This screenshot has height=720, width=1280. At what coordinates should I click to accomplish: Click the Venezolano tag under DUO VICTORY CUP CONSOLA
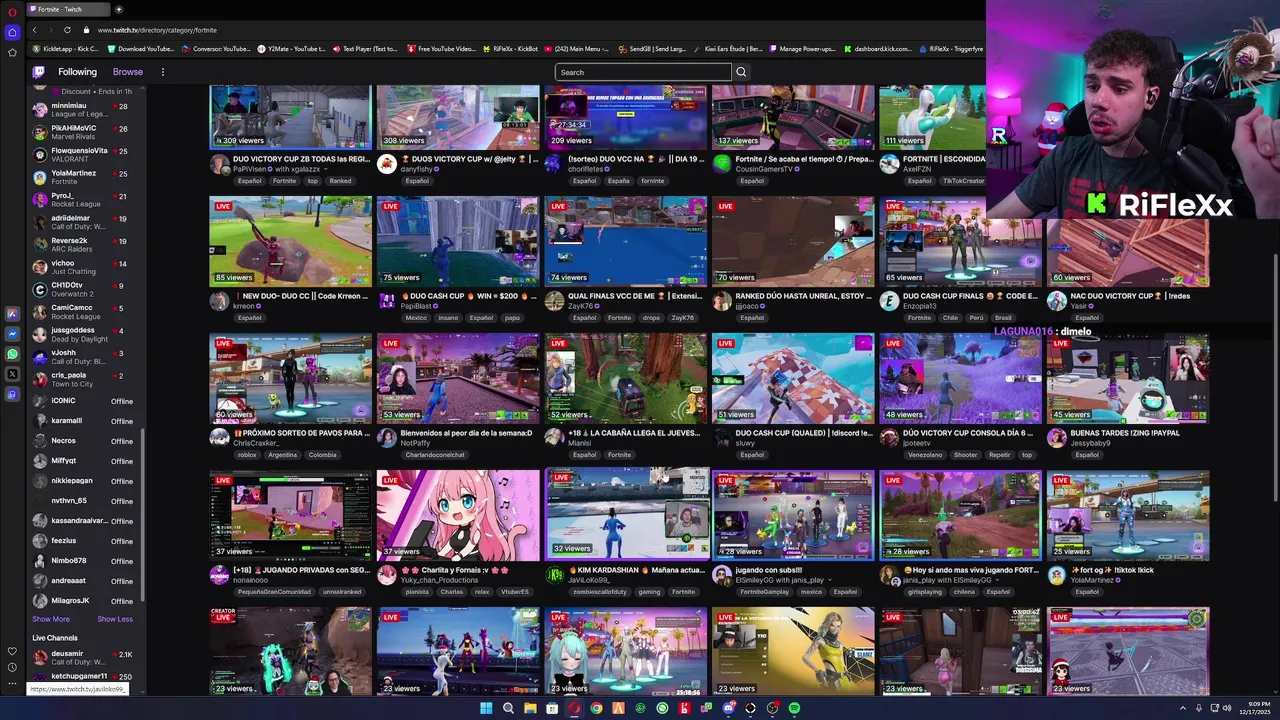pos(925,455)
